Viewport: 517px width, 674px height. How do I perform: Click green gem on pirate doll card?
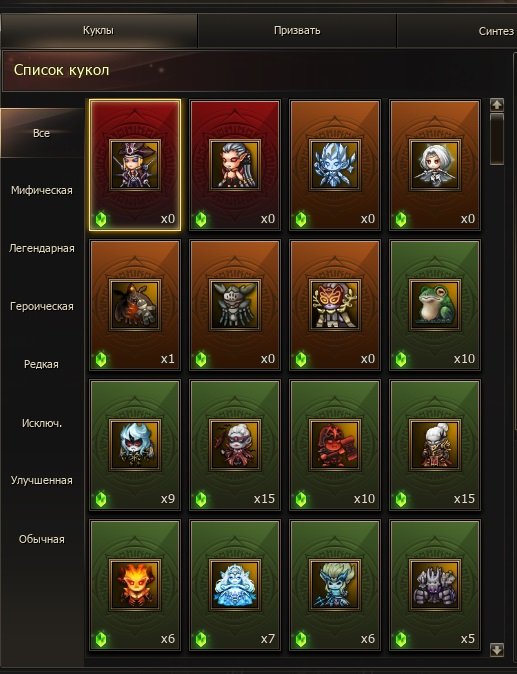(101, 219)
